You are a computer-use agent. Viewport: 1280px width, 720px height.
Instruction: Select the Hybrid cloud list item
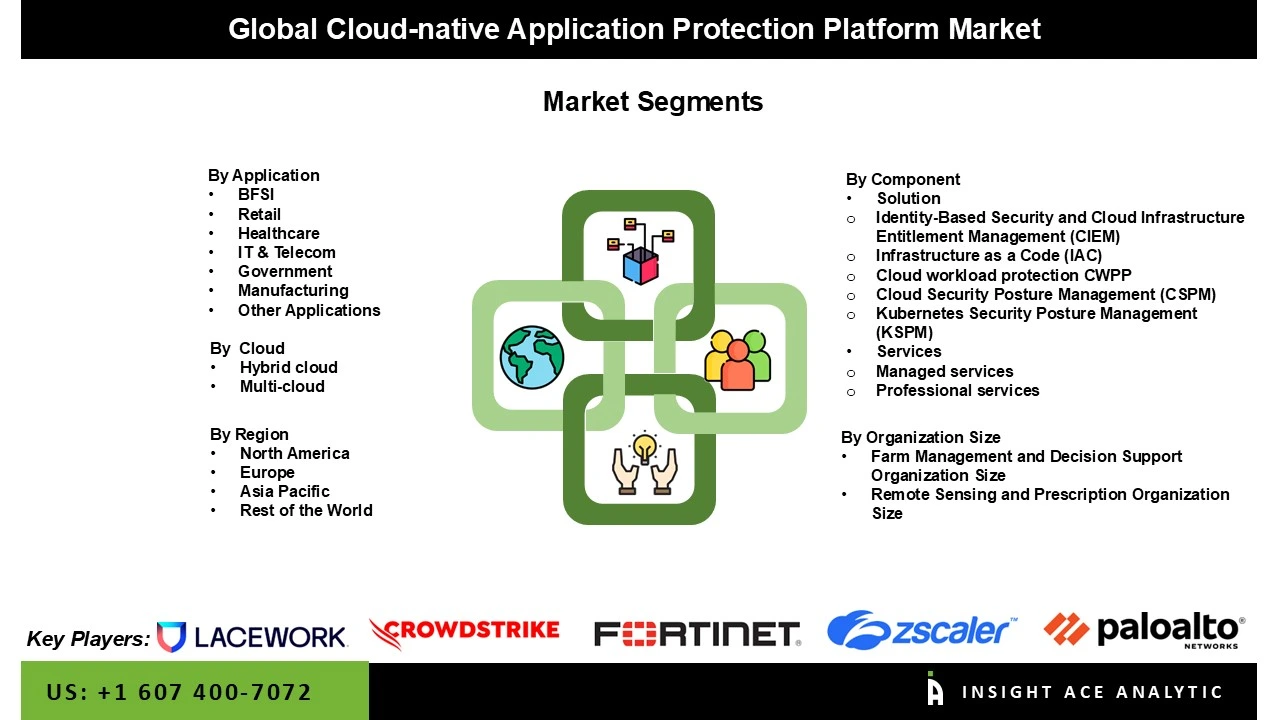288,368
